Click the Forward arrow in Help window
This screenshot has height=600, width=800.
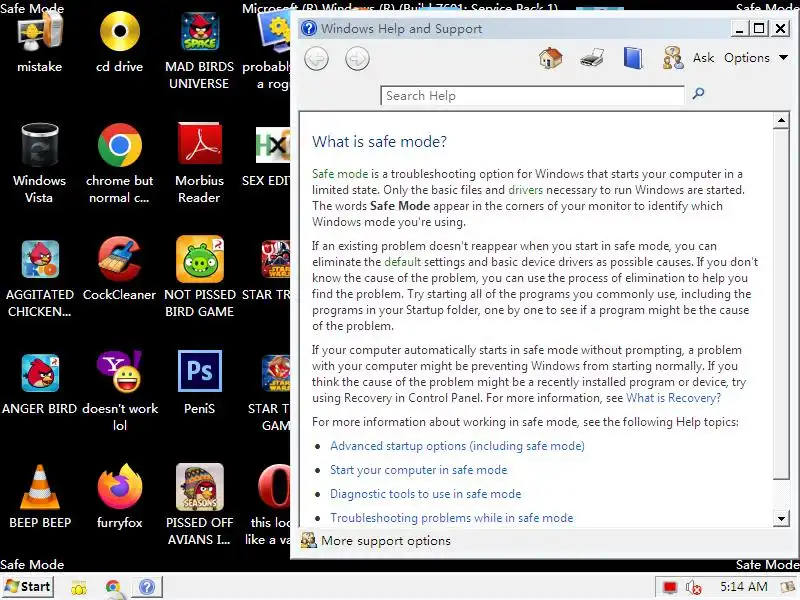coord(357,59)
